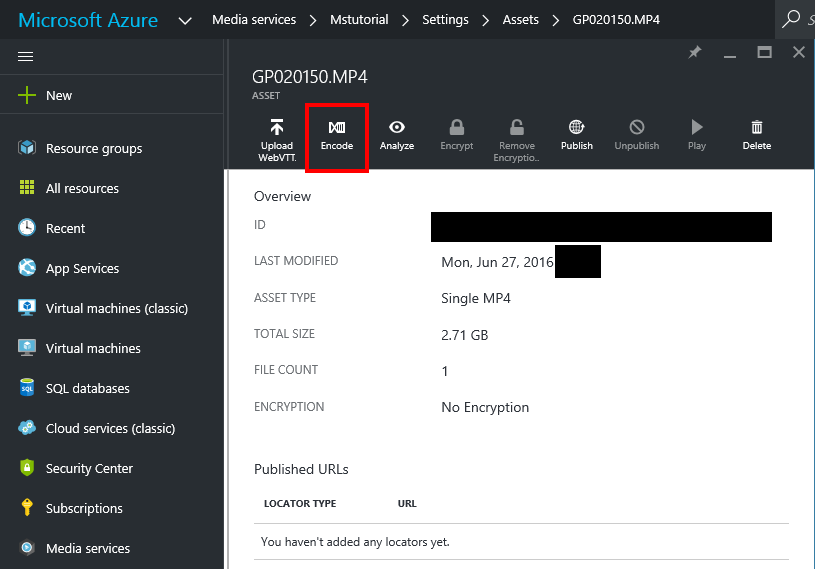Click the Subscriptions key icon
Image resolution: width=815 pixels, height=569 pixels.
click(27, 507)
